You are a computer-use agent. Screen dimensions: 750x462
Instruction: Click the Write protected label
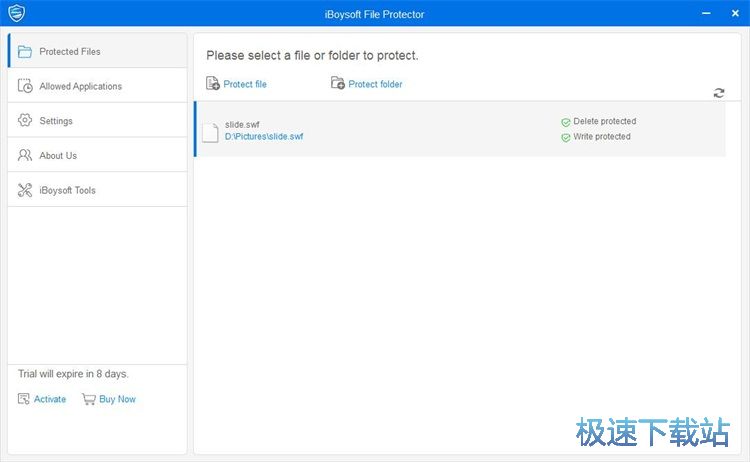[602, 137]
